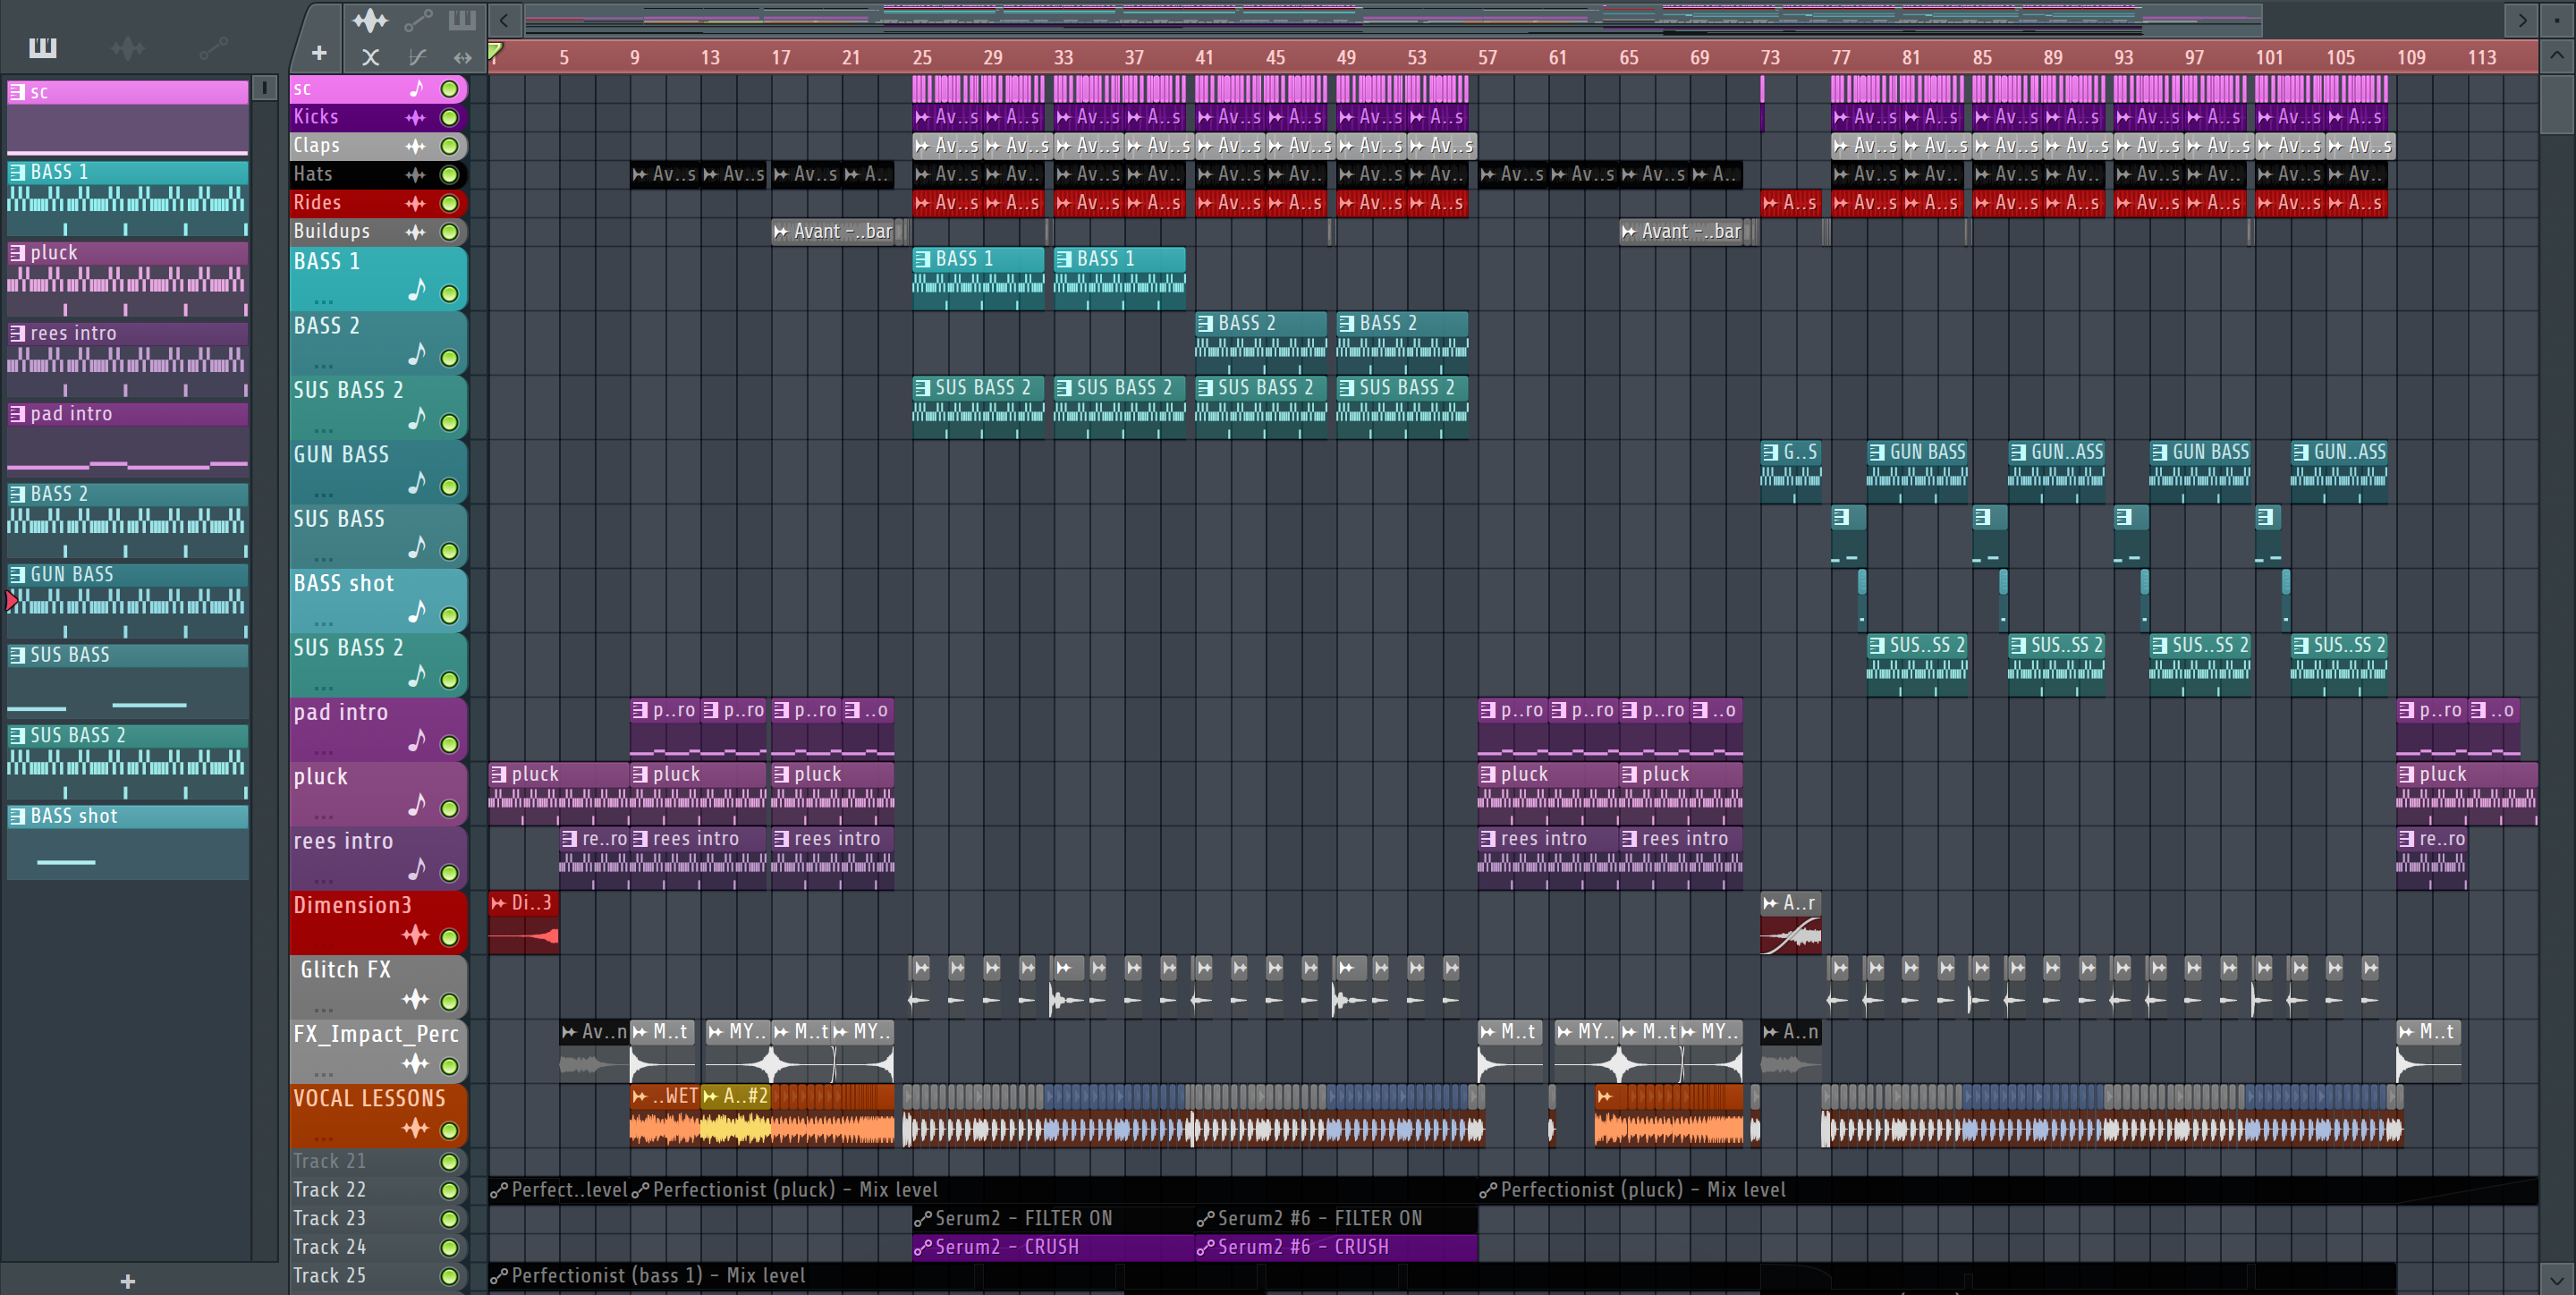Click the waveform icon on the Glitch FX track

coord(415,999)
